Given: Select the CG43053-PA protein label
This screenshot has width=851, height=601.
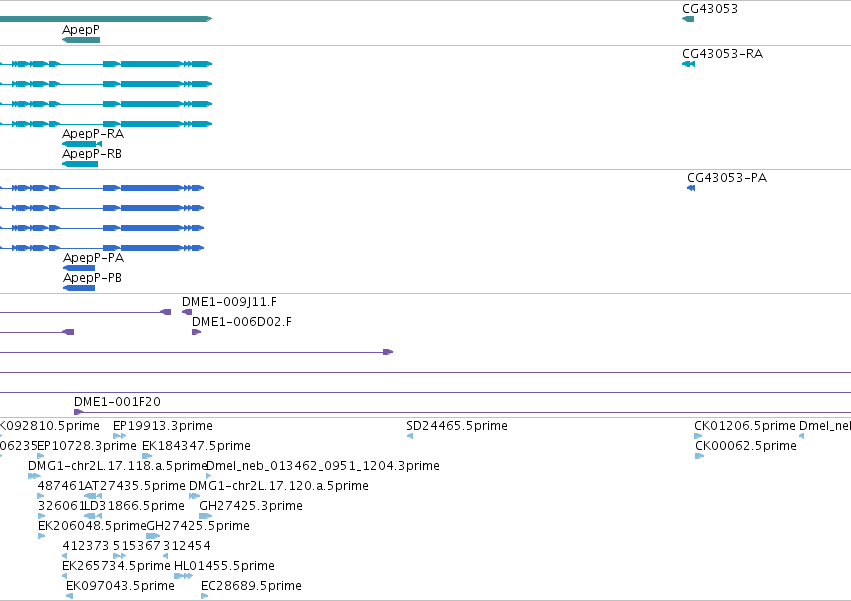Looking at the screenshot, I should [x=727, y=178].
